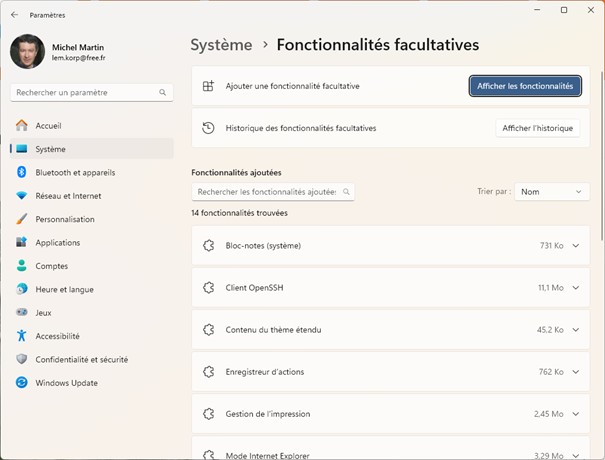Expand the Bloc-notes (système) entry
Screen dimensions: 605x460
coord(576,245)
